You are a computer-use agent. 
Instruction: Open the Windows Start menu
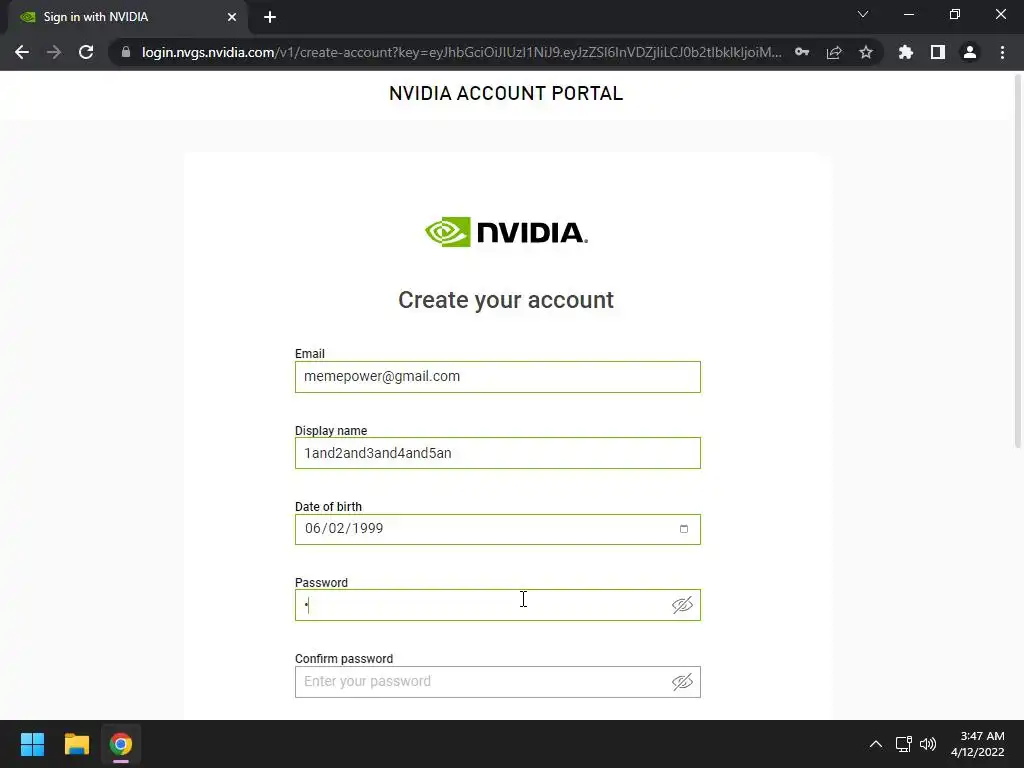(x=32, y=744)
